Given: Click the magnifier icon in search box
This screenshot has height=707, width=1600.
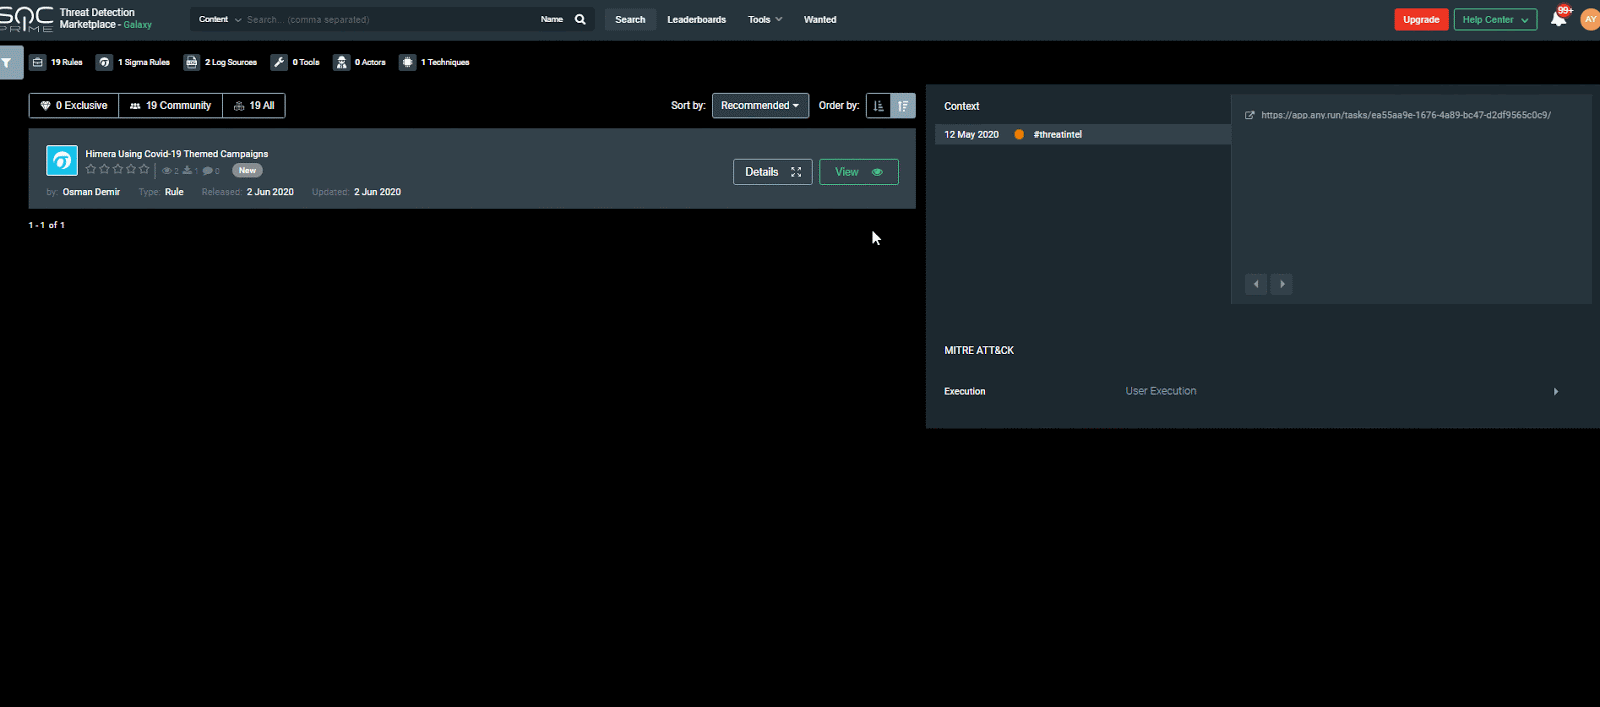Looking at the screenshot, I should click(580, 19).
